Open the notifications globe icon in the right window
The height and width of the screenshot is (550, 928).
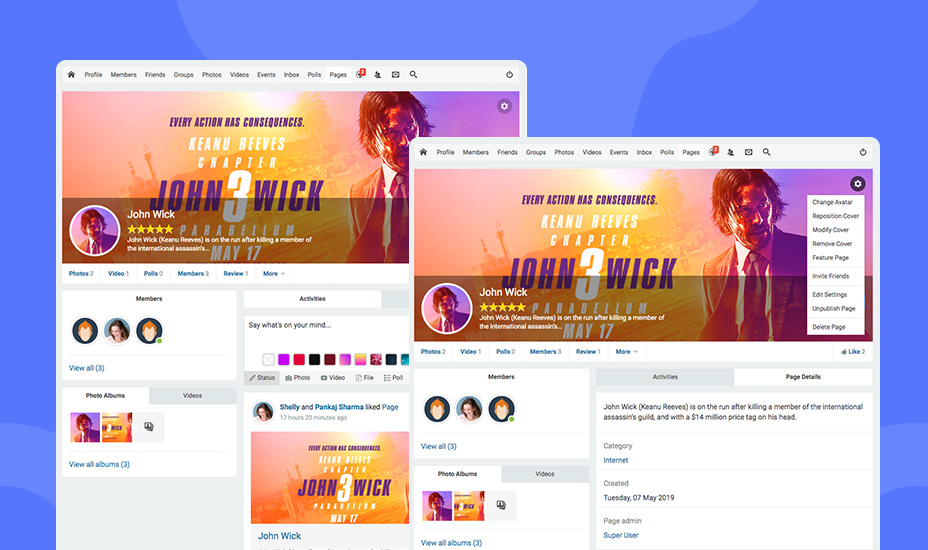713,152
